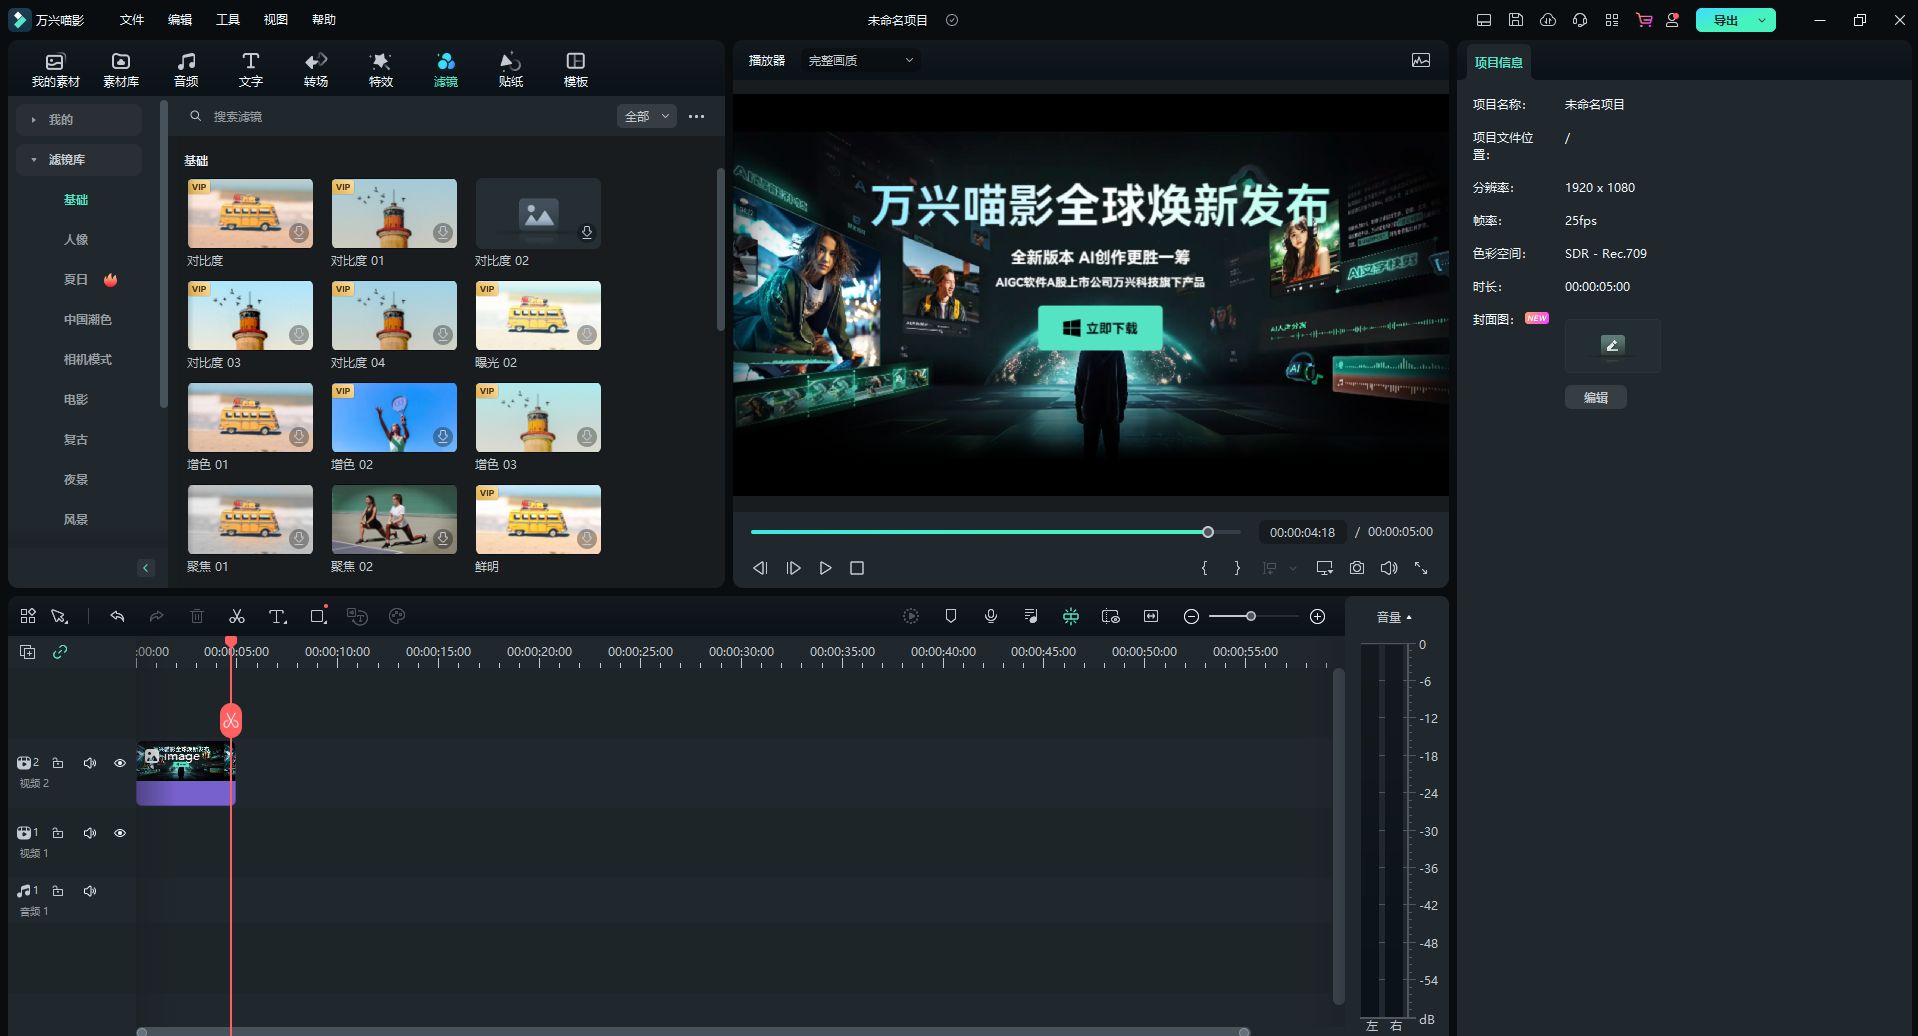Screen dimensions: 1918x1036
Task: Zoom in timeline with plus icon
Action: point(1318,616)
